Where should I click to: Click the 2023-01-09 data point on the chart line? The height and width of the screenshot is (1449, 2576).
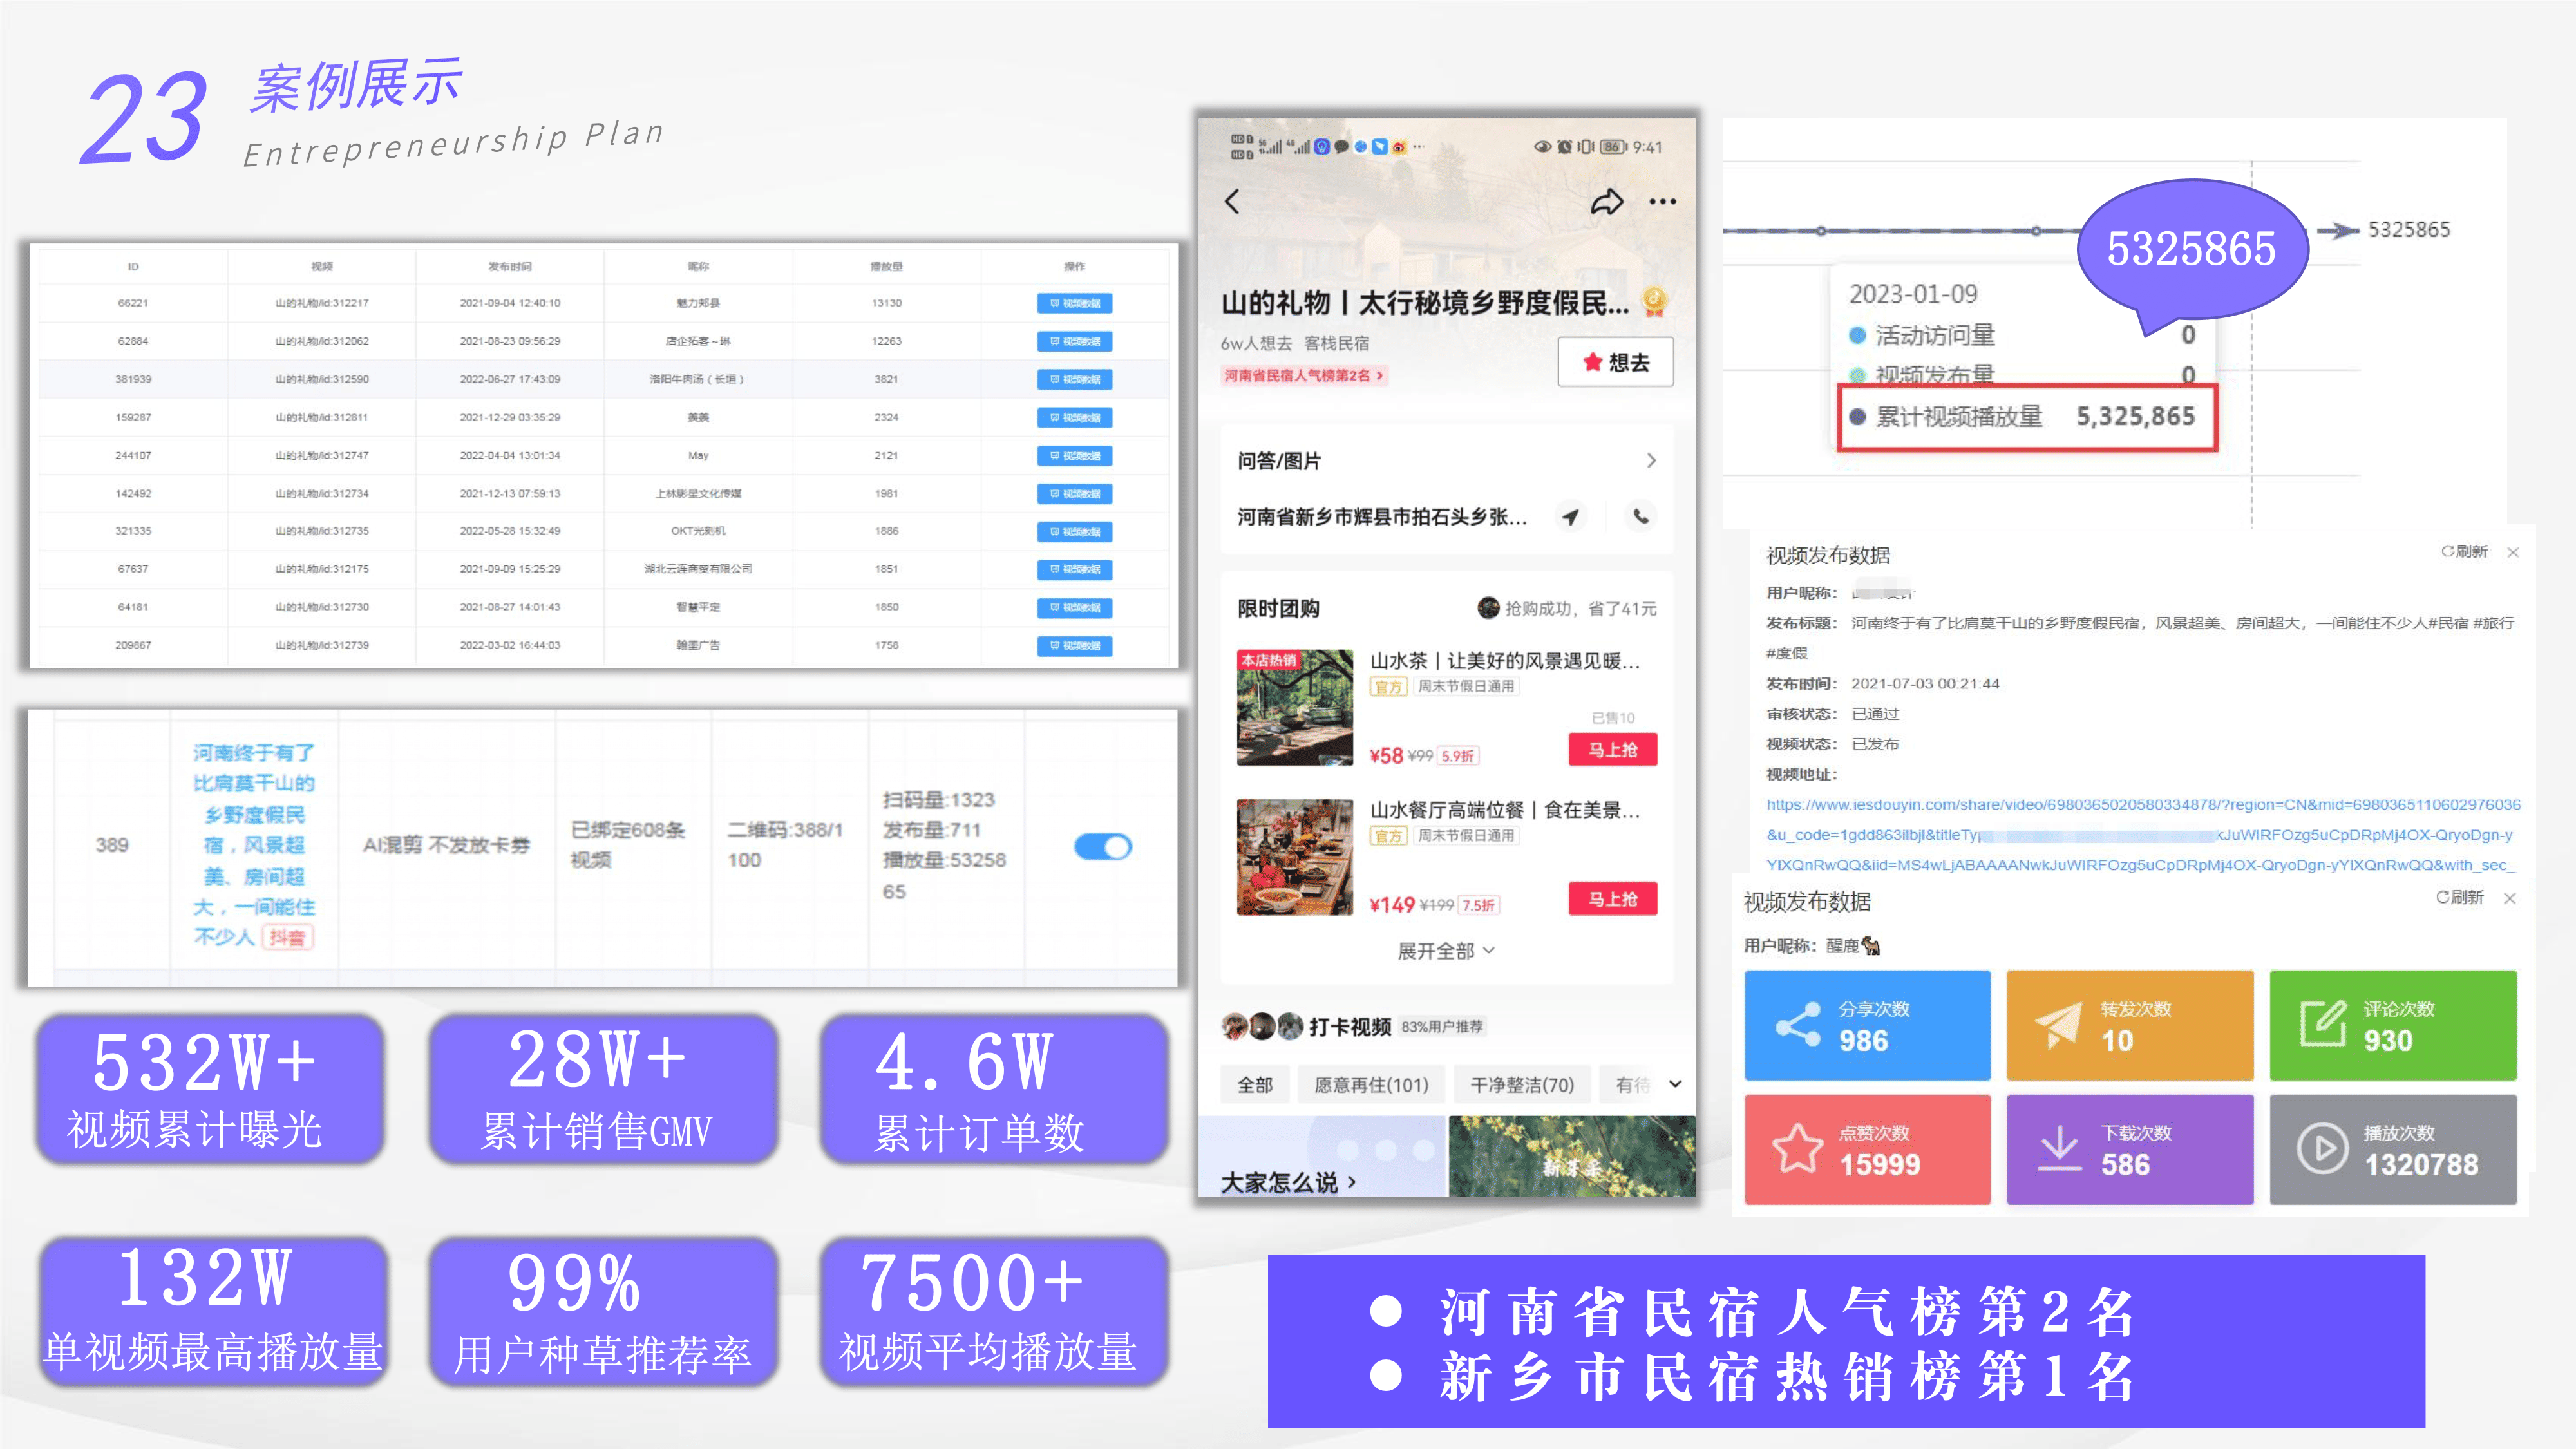coord(2251,231)
